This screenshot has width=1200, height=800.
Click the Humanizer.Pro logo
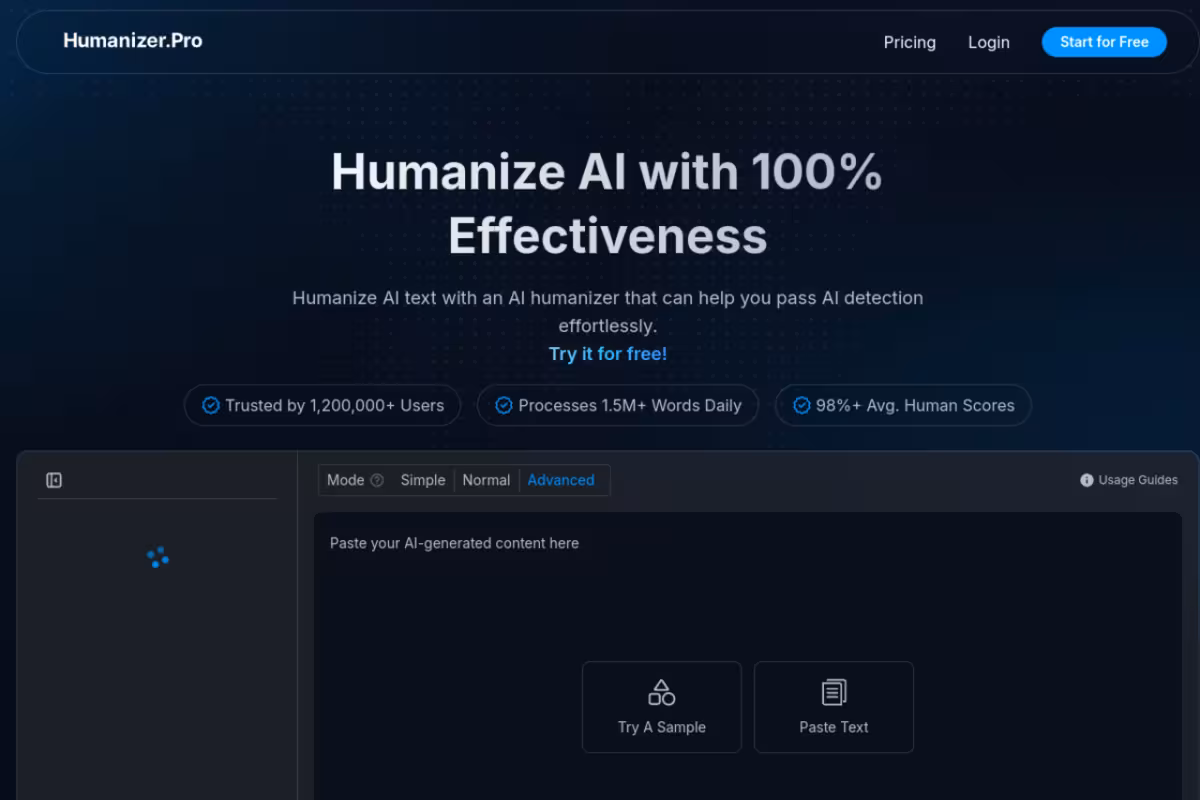[x=132, y=41]
